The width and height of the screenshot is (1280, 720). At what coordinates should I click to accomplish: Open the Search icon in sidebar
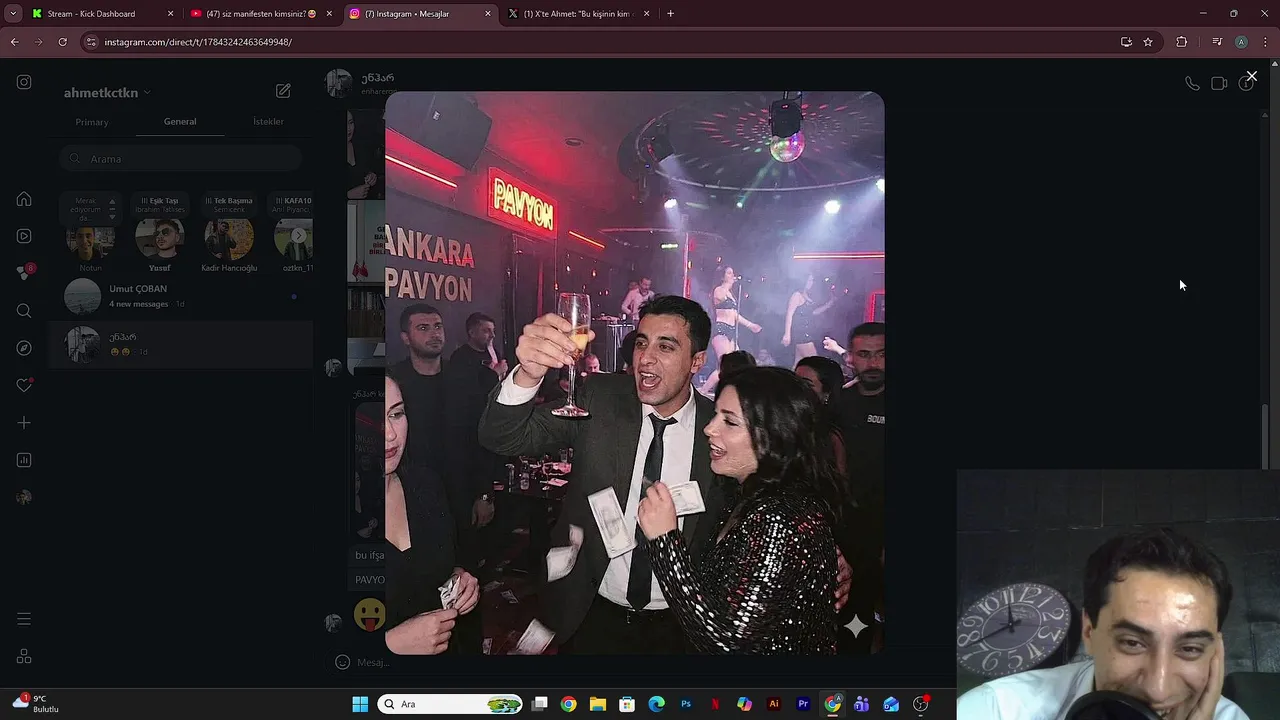point(24,311)
